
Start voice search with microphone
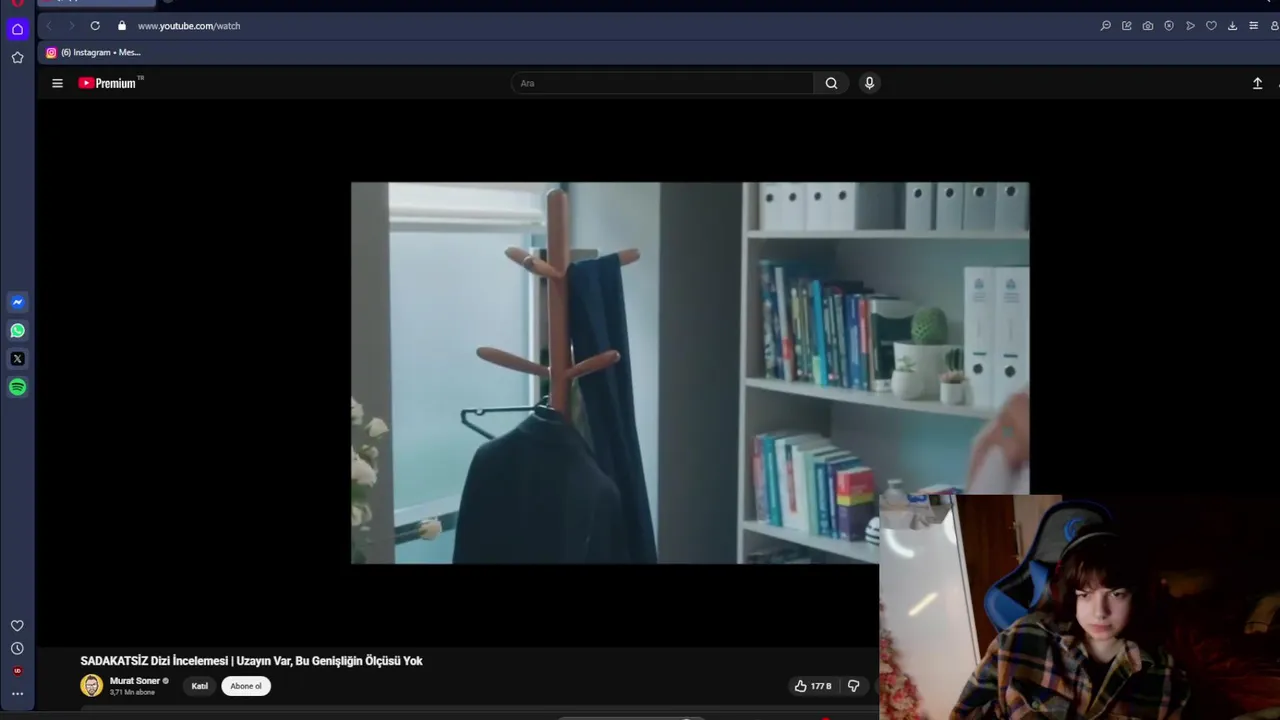click(x=869, y=83)
